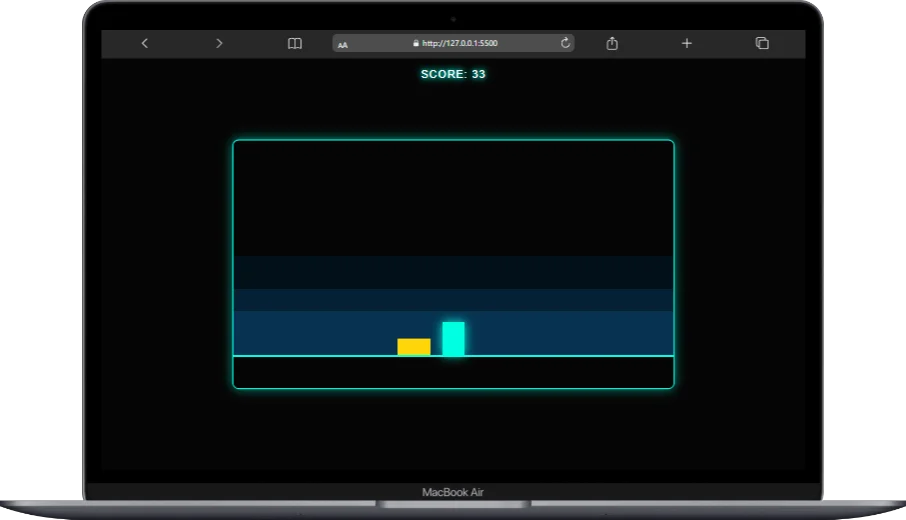
Task: Open the bookmarks book icon
Action: 295,43
